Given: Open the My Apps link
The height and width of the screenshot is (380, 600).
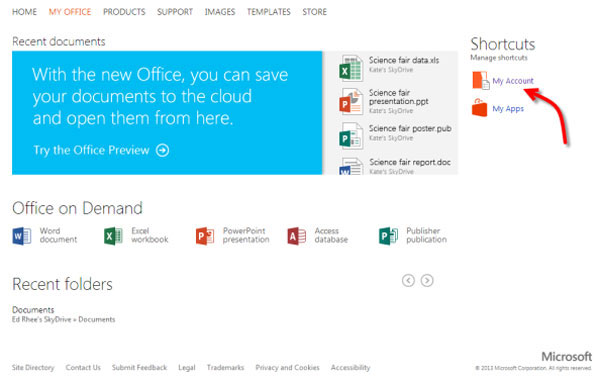Looking at the screenshot, I should [x=508, y=109].
